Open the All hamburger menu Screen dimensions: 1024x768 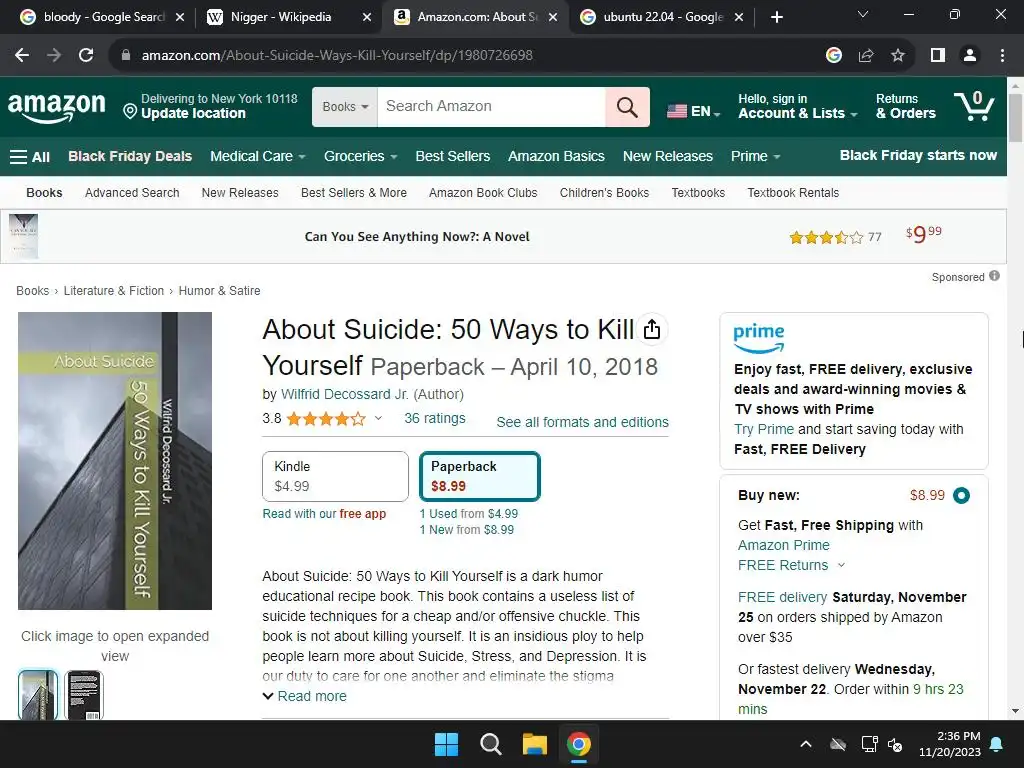[x=30, y=157]
